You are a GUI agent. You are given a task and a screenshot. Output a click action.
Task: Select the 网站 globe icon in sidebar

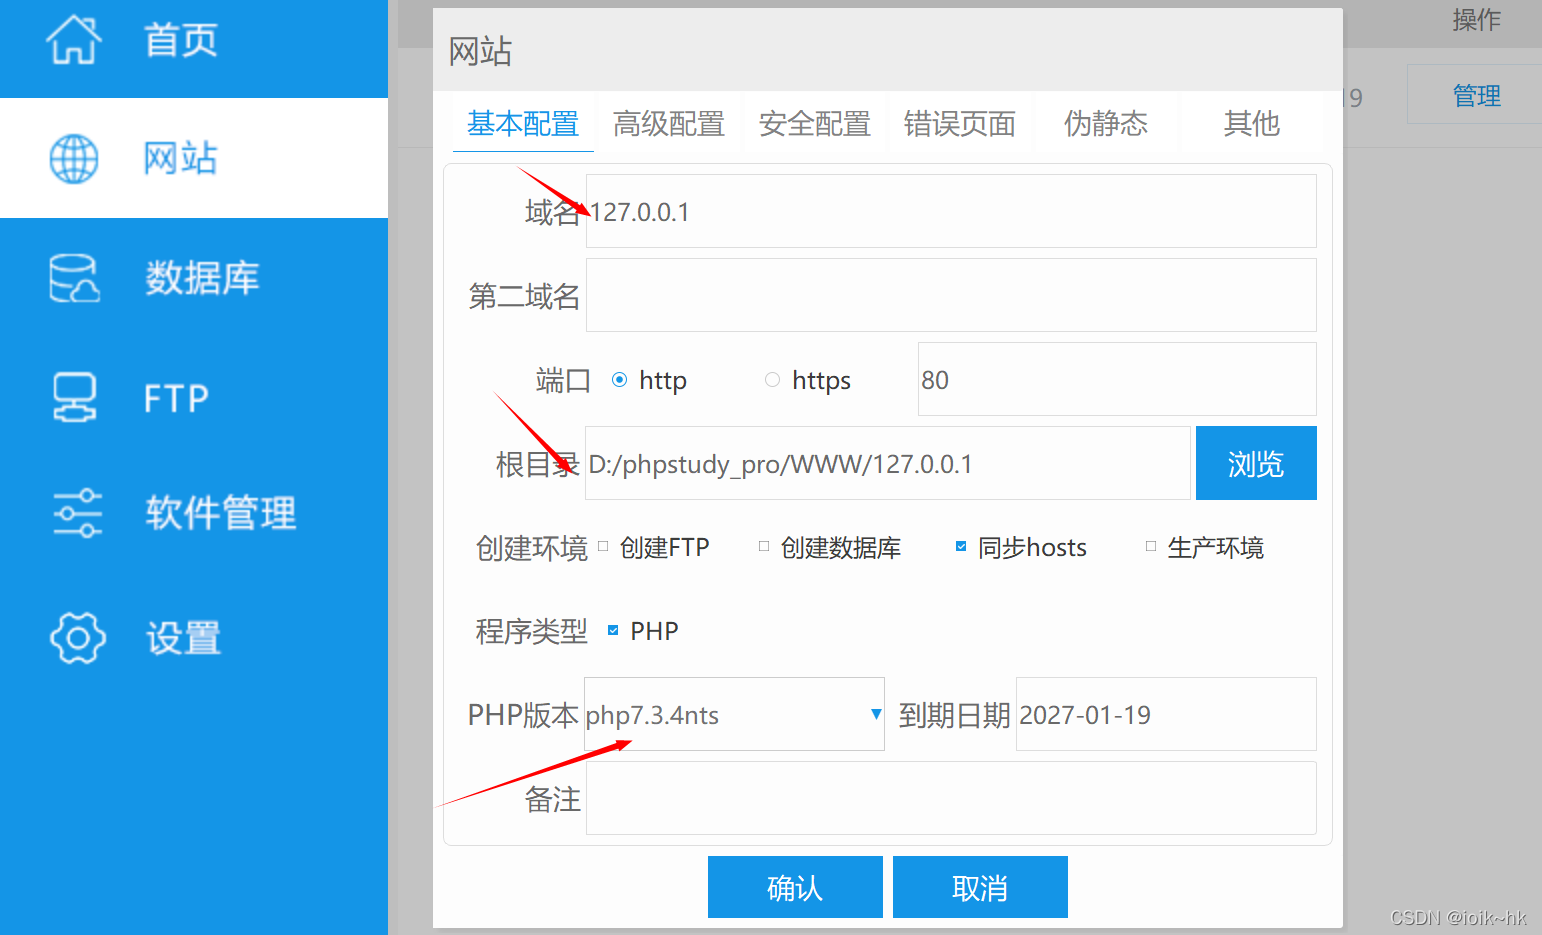73,158
